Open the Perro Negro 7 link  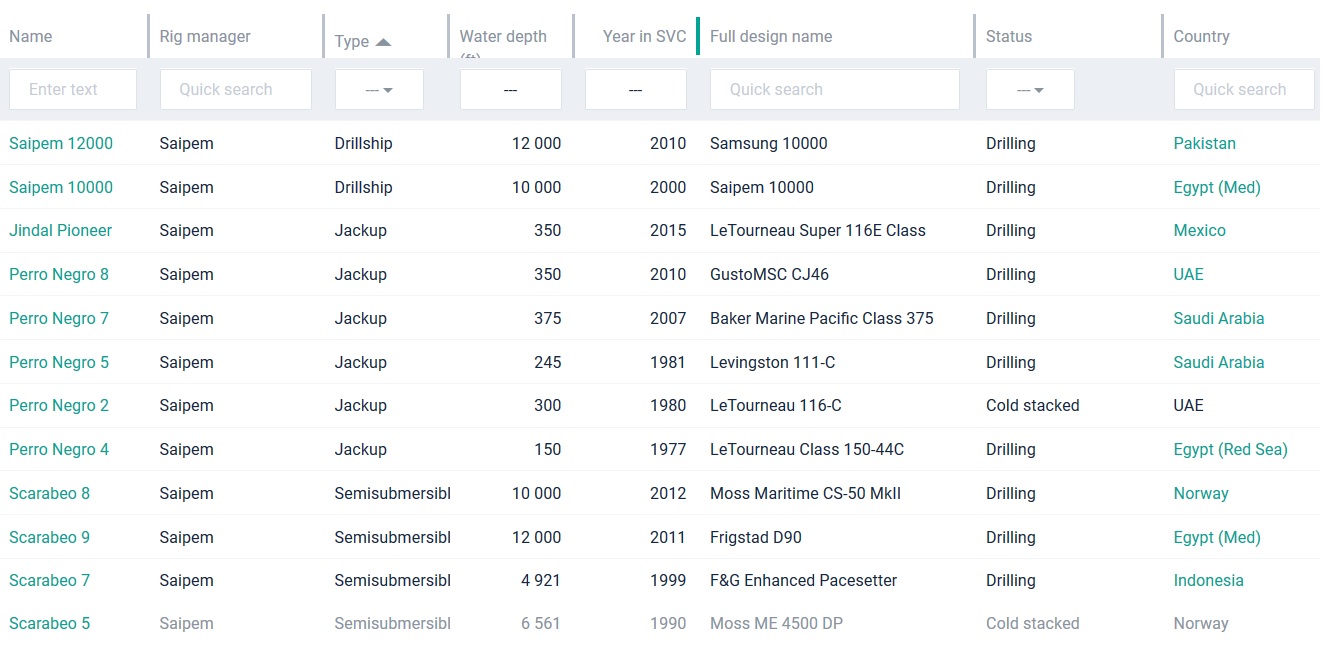coord(59,319)
